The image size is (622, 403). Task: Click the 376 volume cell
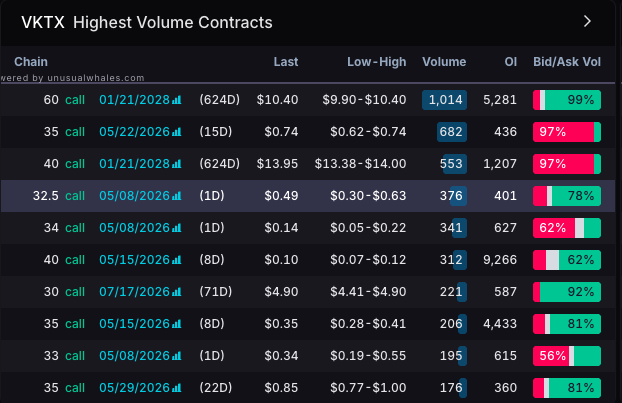[451, 196]
